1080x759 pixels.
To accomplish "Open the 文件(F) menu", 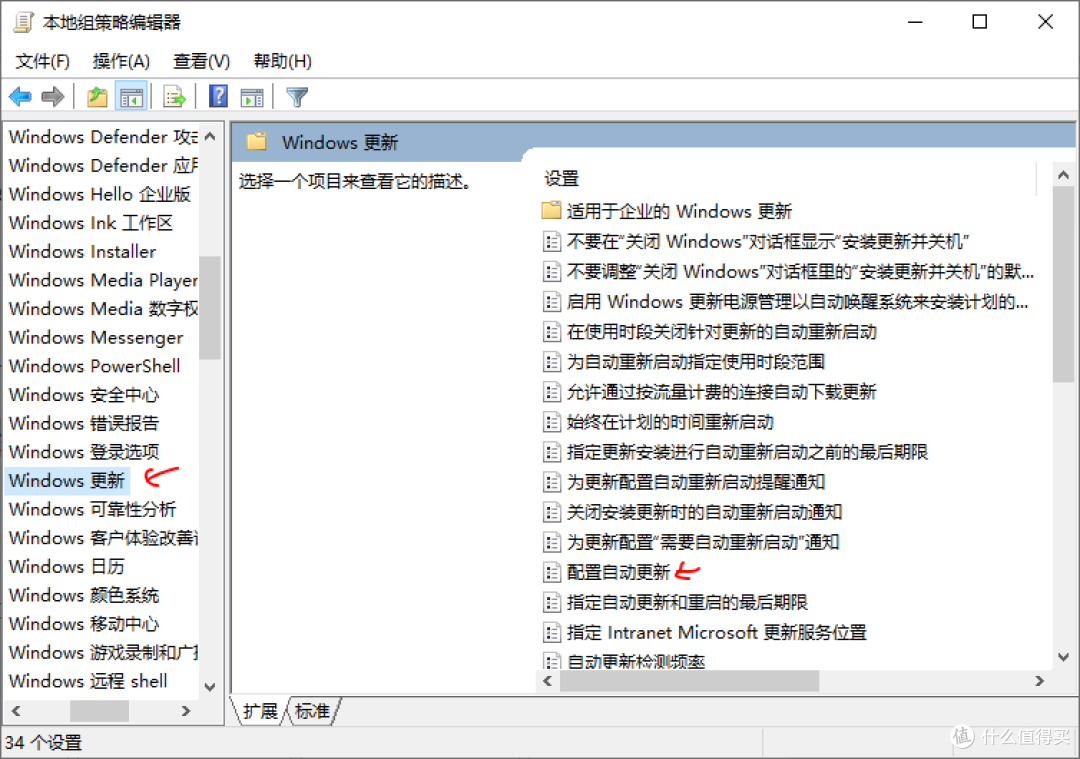I will [x=43, y=61].
